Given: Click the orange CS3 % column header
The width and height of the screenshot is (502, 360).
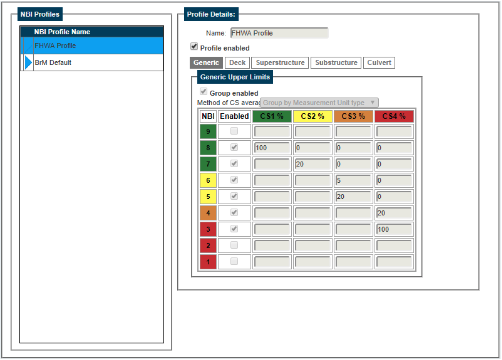Looking at the screenshot, I should click(353, 116).
